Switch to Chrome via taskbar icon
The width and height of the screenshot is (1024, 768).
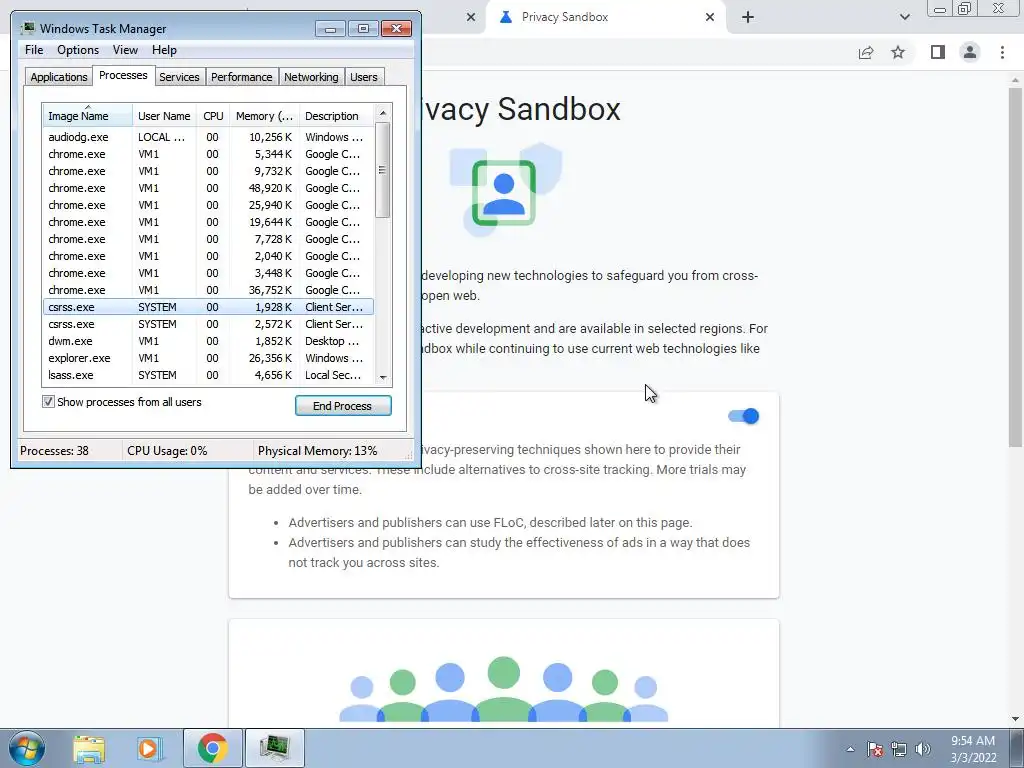(x=212, y=748)
